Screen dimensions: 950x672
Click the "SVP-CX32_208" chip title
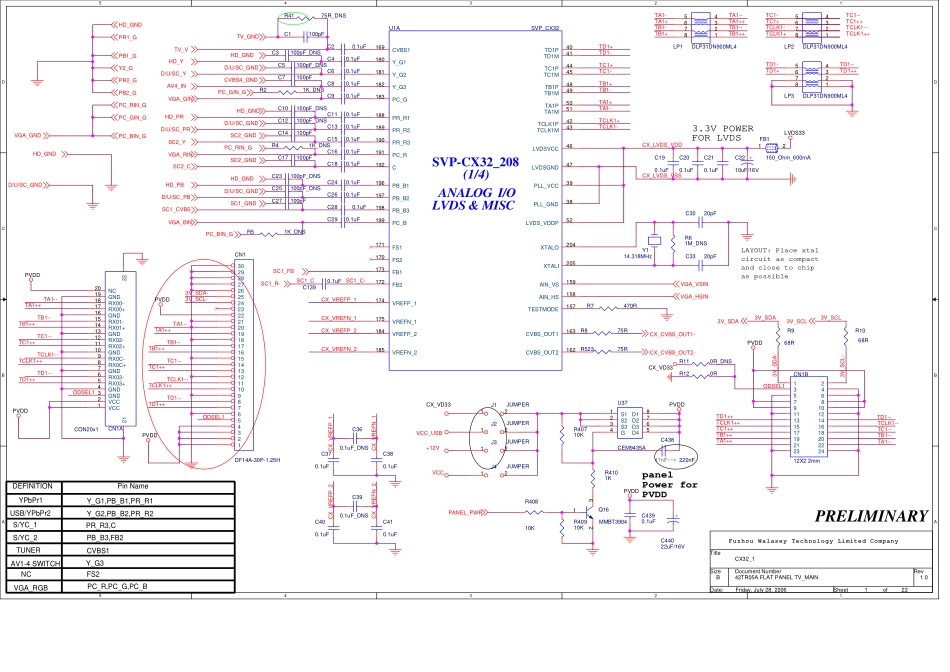pos(475,162)
